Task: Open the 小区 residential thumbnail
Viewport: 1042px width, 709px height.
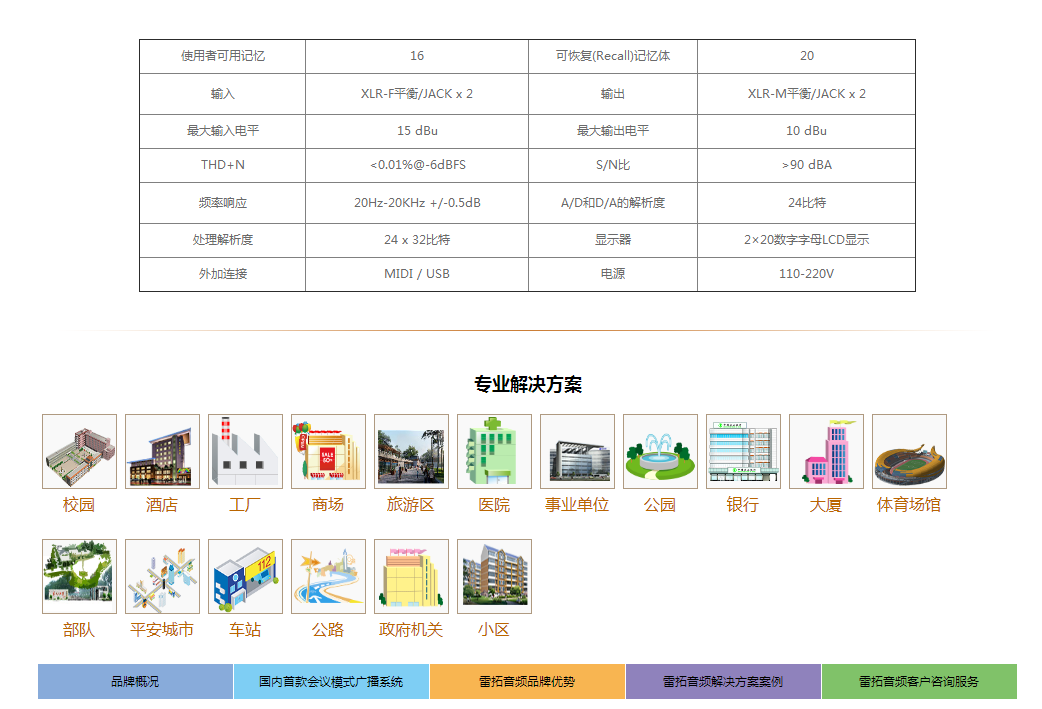Action: click(494, 576)
